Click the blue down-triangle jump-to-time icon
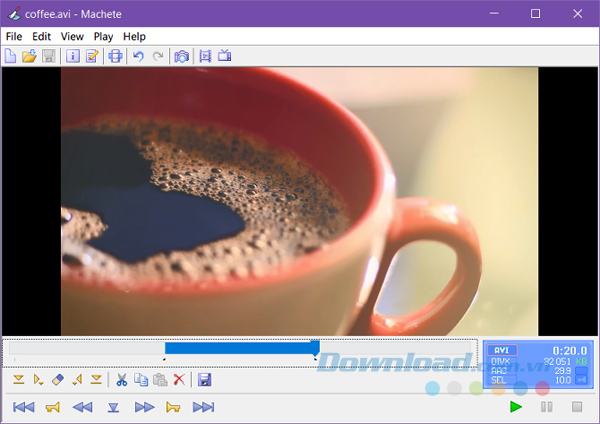600x424 pixels. 113,407
